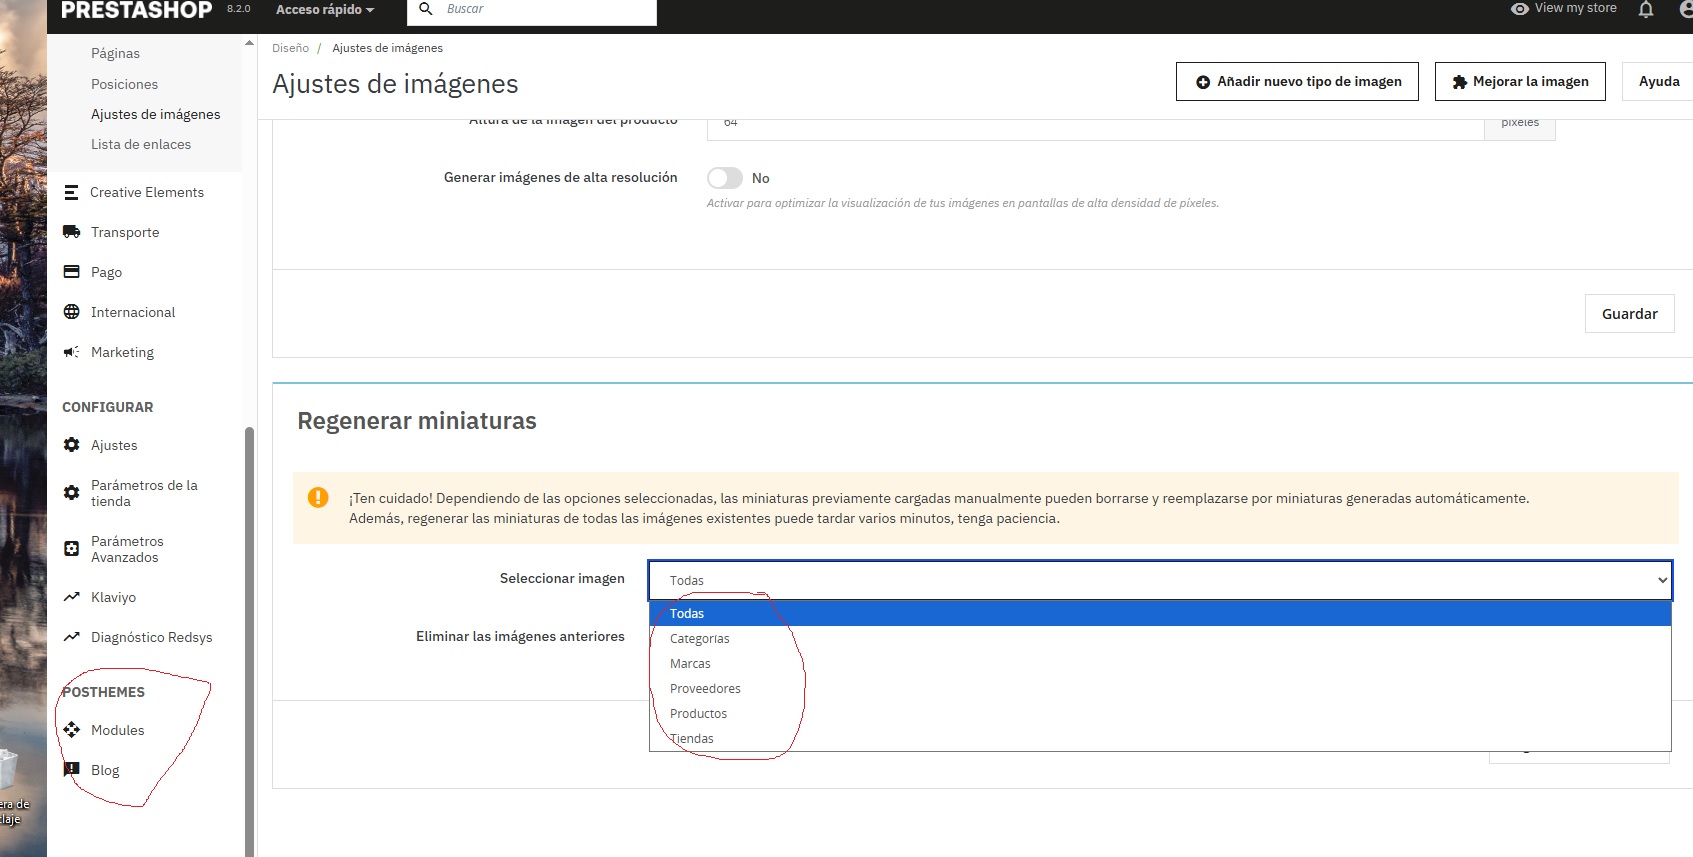Click the Internacional globe icon

click(71, 312)
